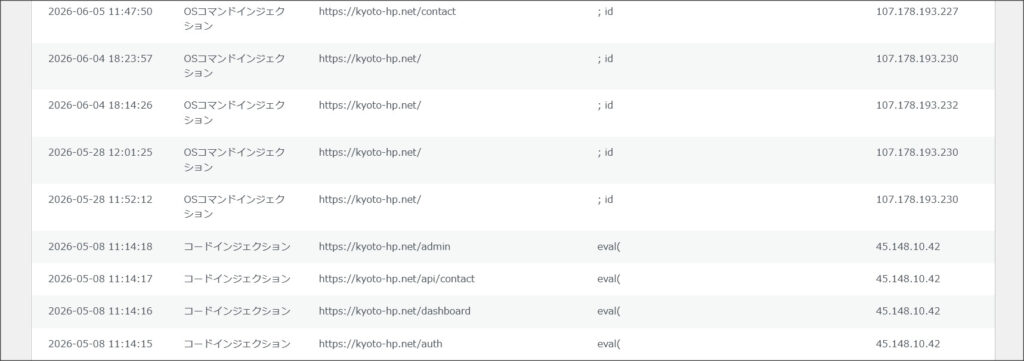Image resolution: width=1024 pixels, height=361 pixels.
Task: Select the 2026-05-28 11:52:12 log entry
Action: [513, 207]
